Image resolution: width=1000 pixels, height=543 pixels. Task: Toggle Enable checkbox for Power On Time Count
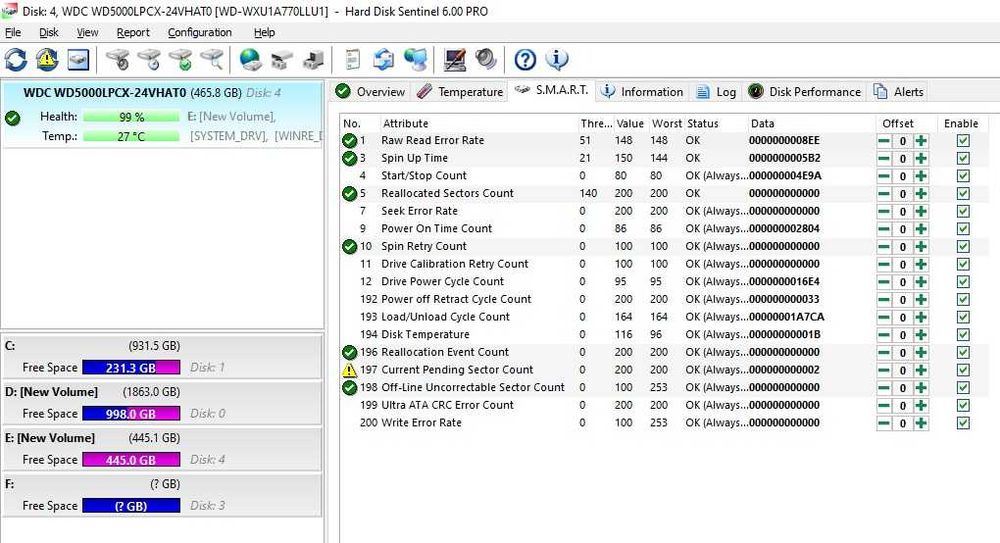(x=963, y=228)
